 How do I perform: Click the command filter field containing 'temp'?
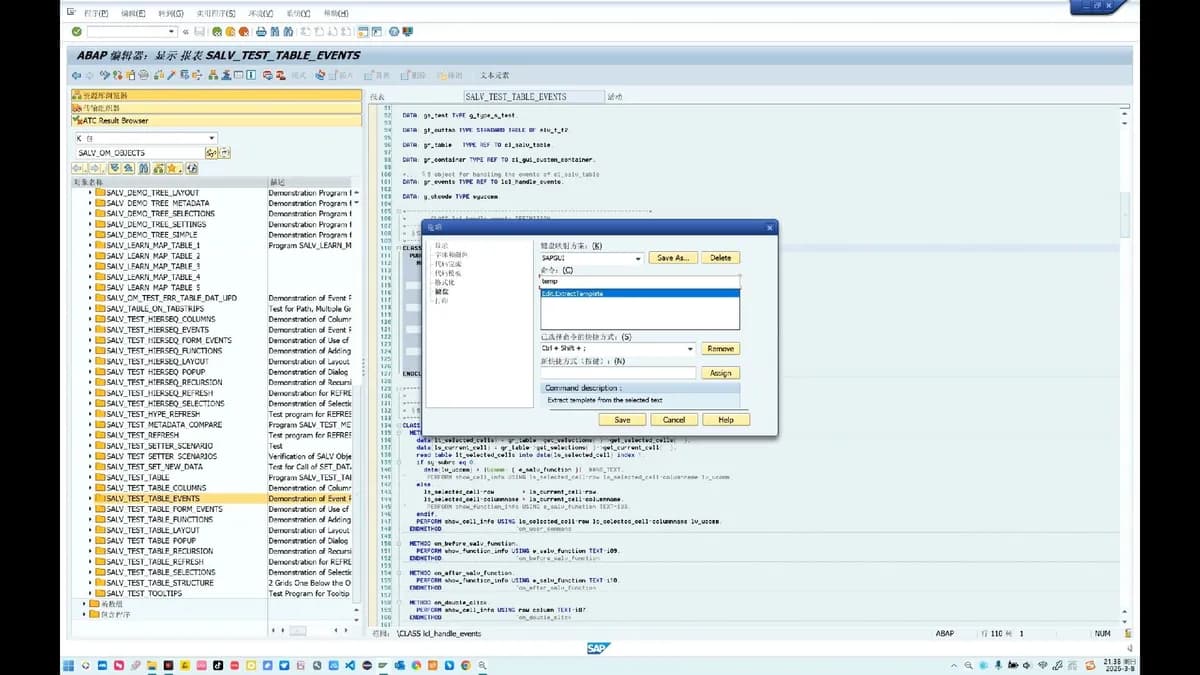[640, 281]
